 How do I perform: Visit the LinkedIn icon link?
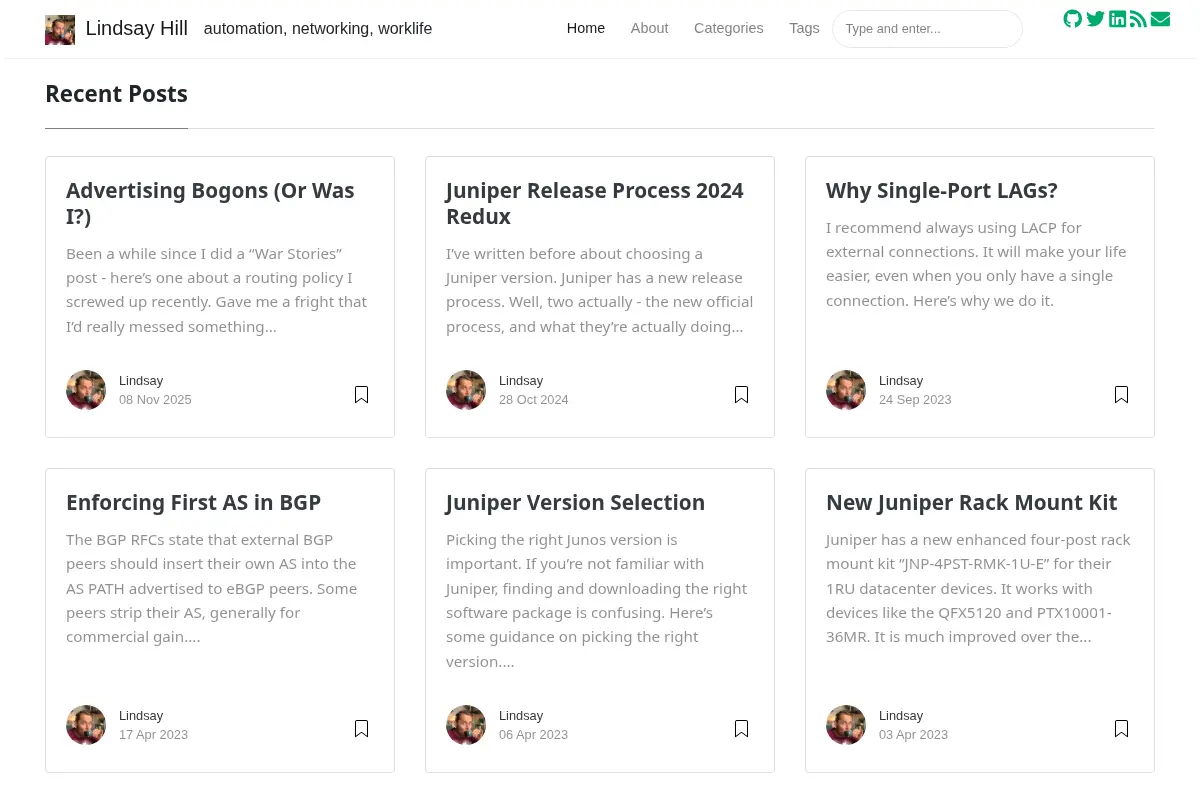pyautogui.click(x=1117, y=19)
